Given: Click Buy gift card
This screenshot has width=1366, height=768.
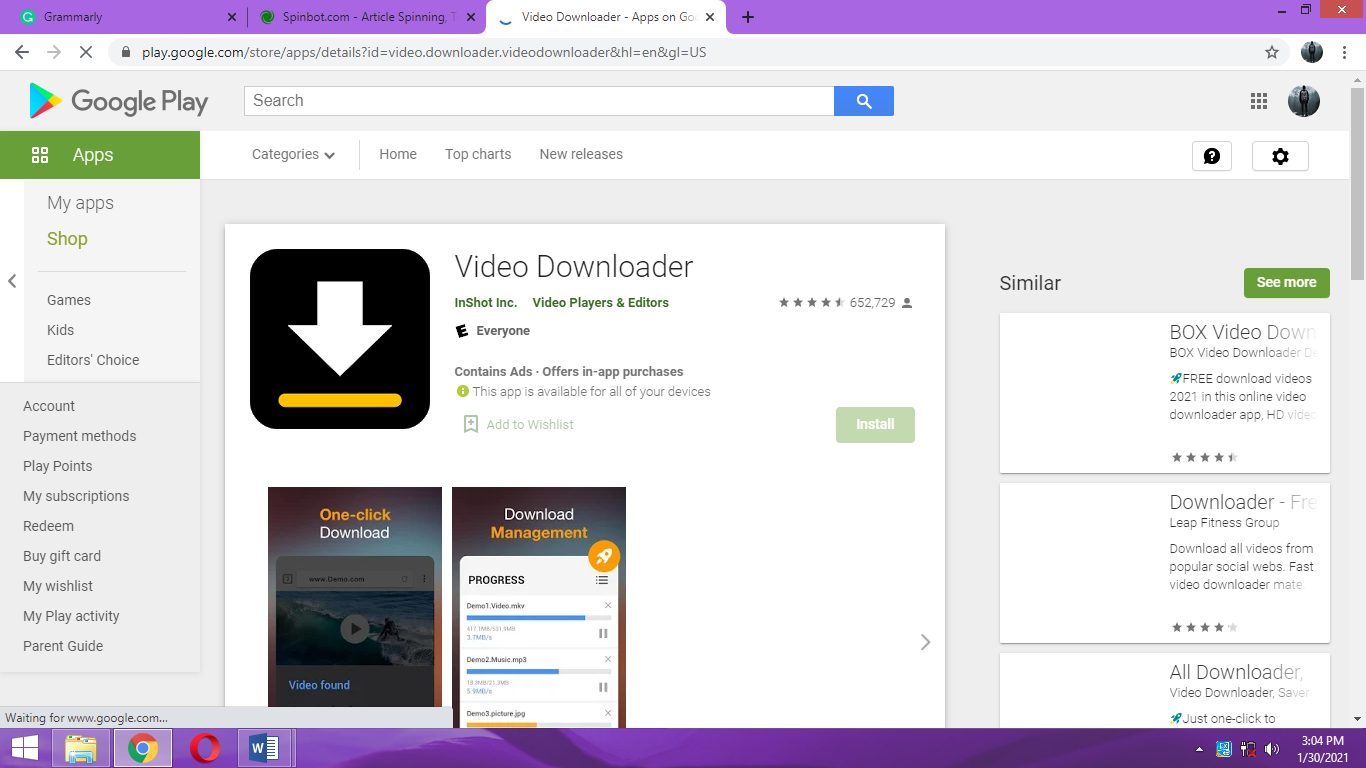Looking at the screenshot, I should 62,556.
